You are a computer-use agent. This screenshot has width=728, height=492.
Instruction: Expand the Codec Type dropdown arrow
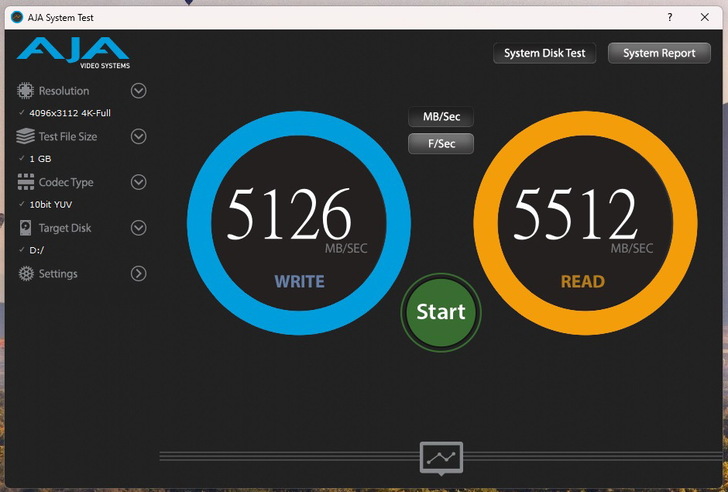138,182
